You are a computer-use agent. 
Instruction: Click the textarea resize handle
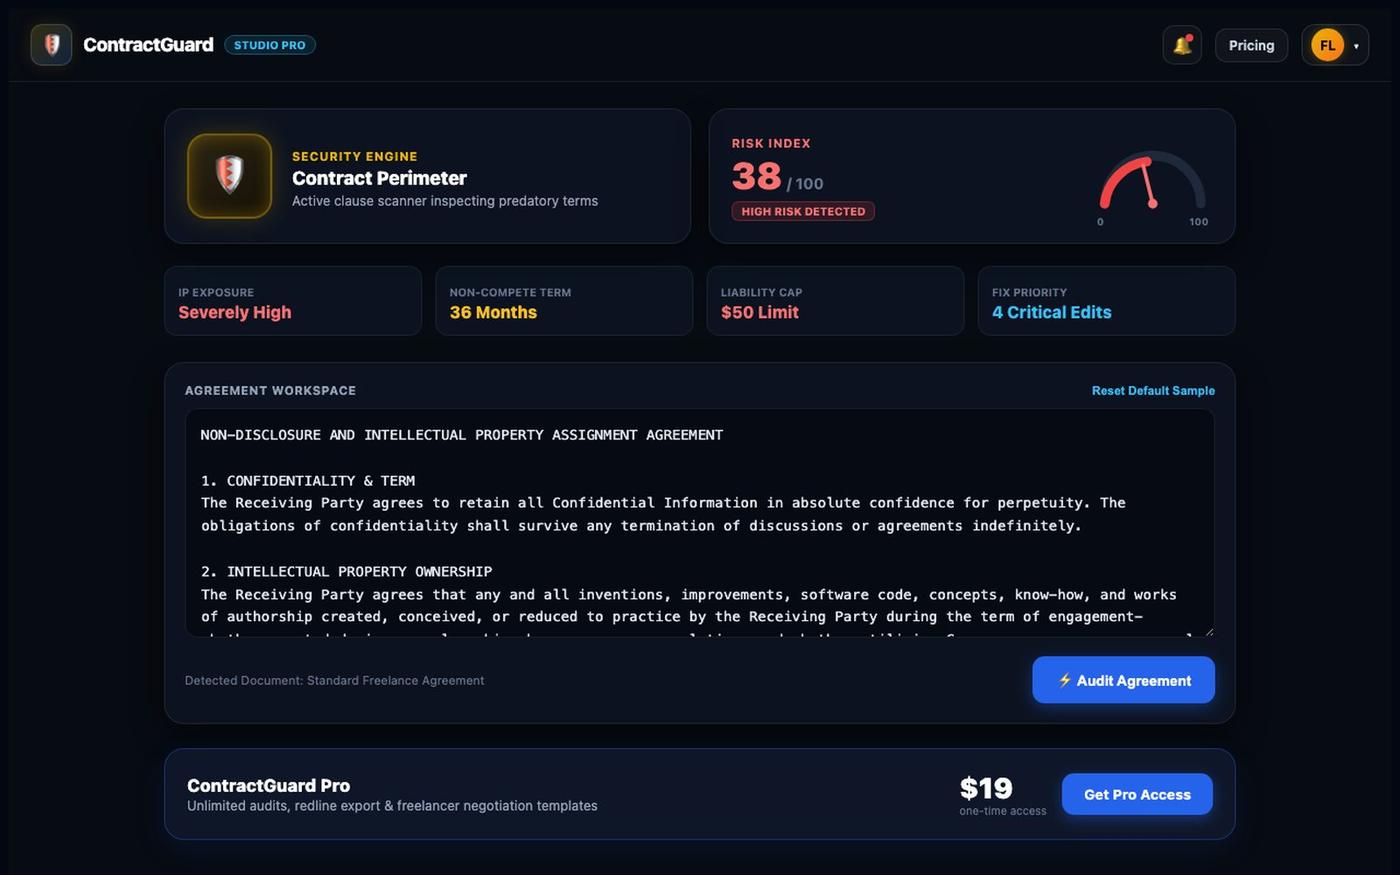point(1208,630)
